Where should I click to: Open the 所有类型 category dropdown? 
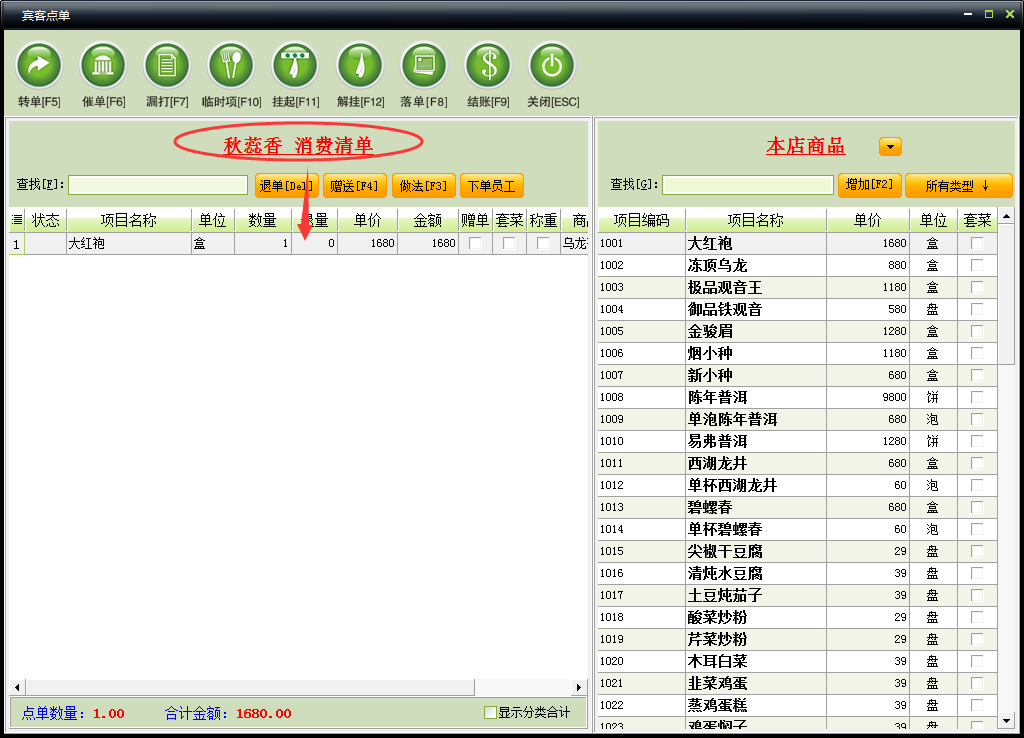tap(958, 186)
